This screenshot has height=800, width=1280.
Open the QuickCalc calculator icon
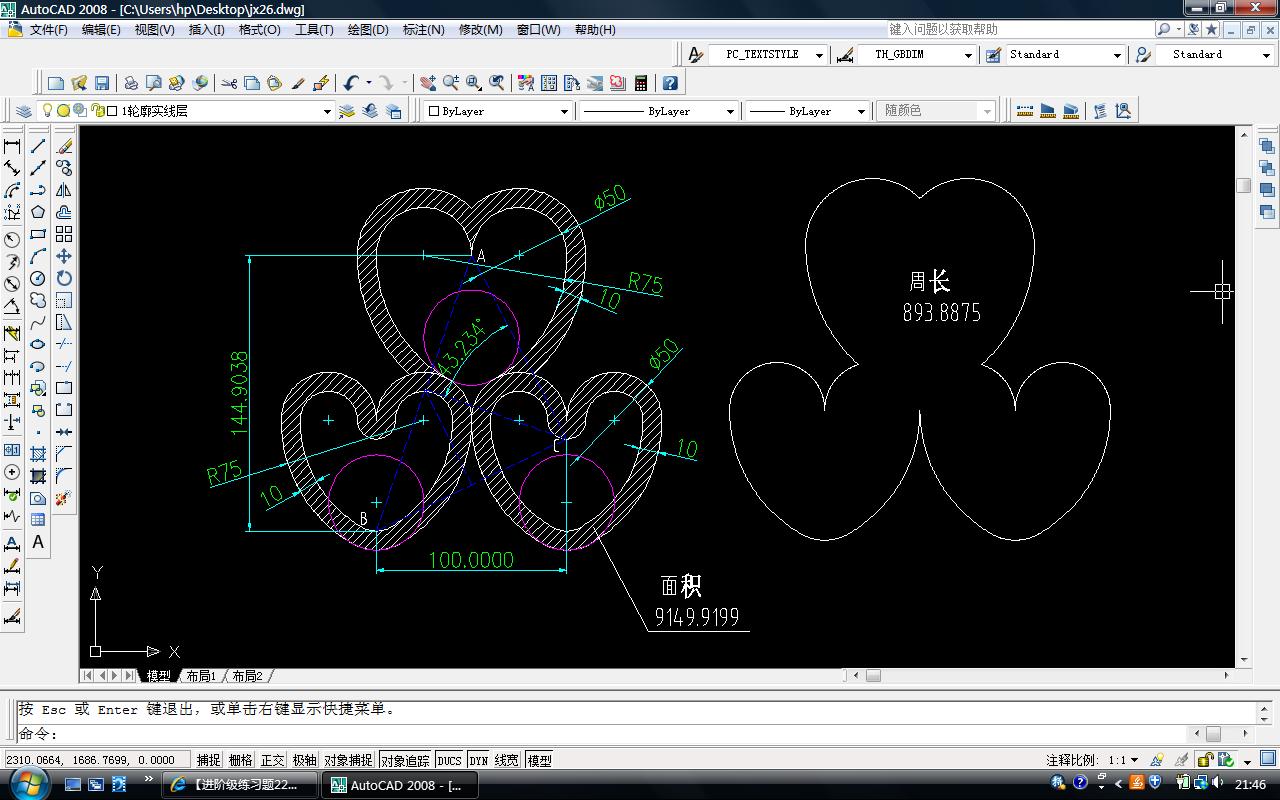[x=641, y=83]
